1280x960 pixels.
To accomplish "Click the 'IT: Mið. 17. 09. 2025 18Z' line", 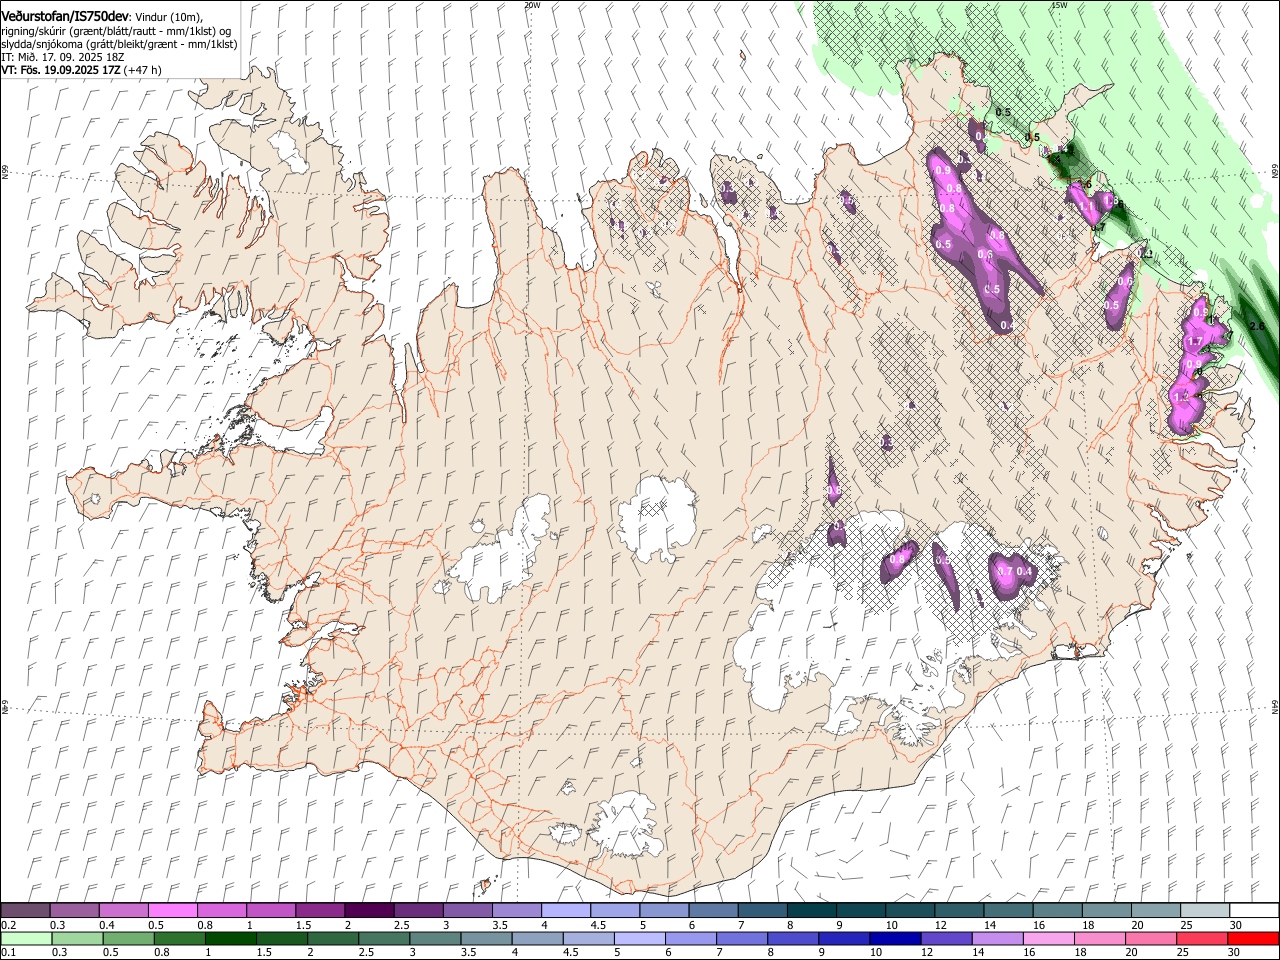I will pyautogui.click(x=62, y=57).
